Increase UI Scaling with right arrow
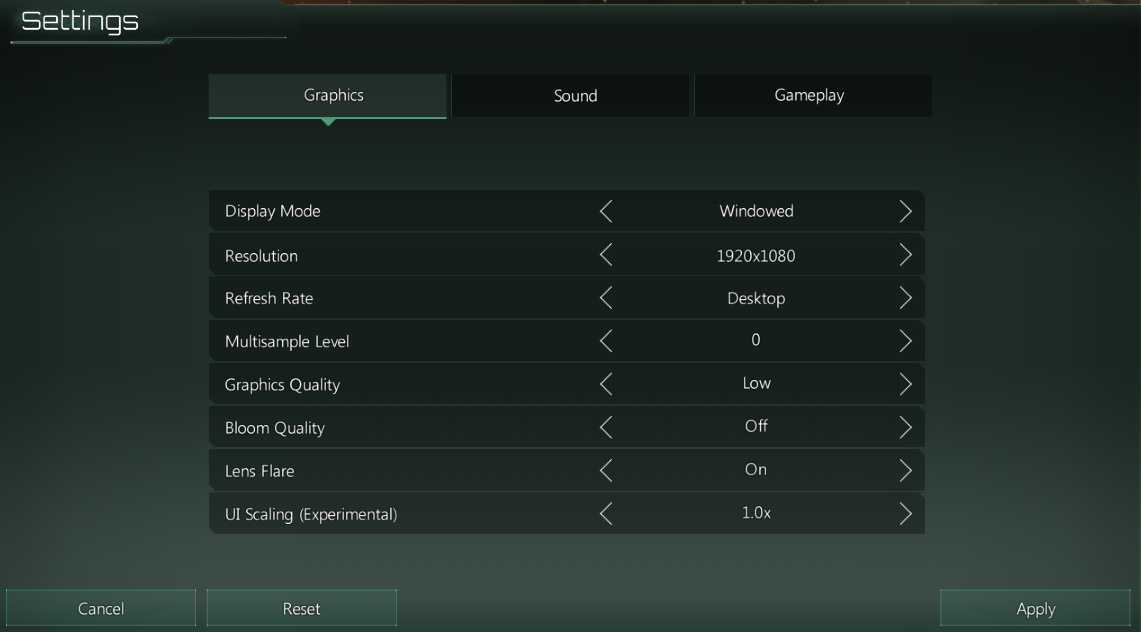The width and height of the screenshot is (1141, 632). coord(905,514)
